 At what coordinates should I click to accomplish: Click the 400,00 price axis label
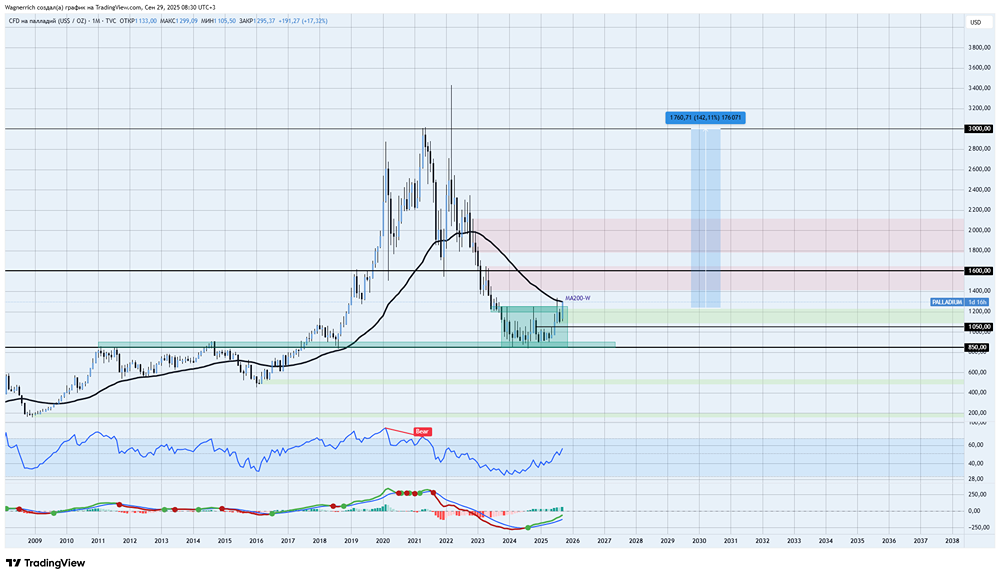[x=979, y=392]
